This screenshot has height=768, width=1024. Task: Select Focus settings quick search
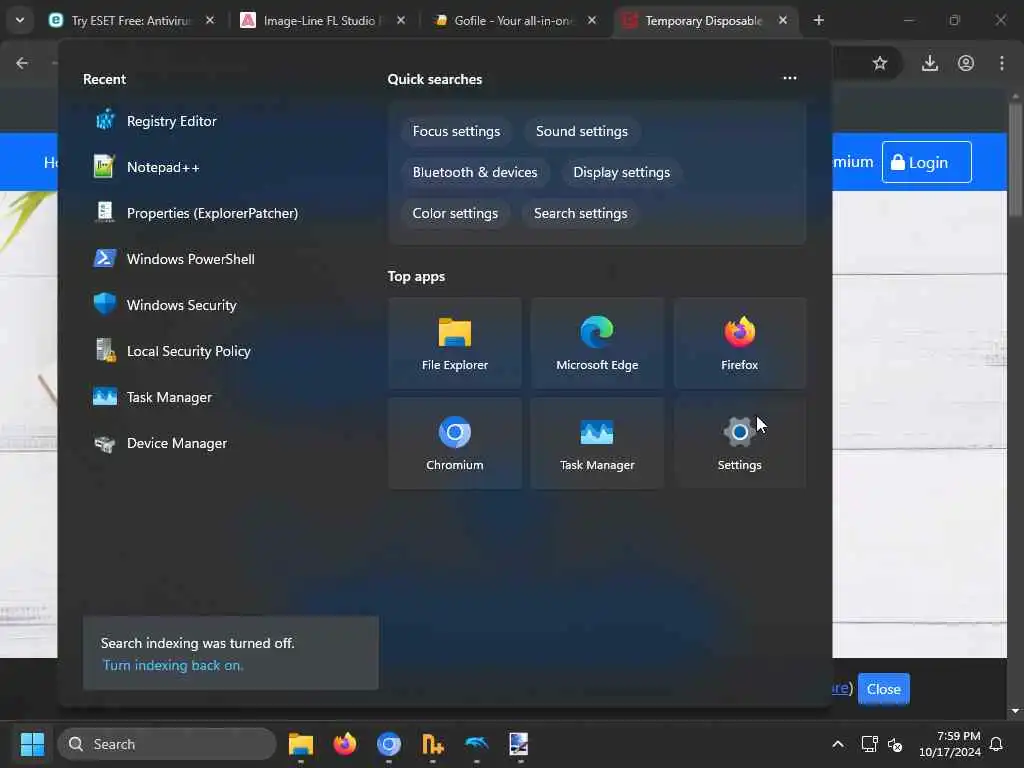coord(456,131)
